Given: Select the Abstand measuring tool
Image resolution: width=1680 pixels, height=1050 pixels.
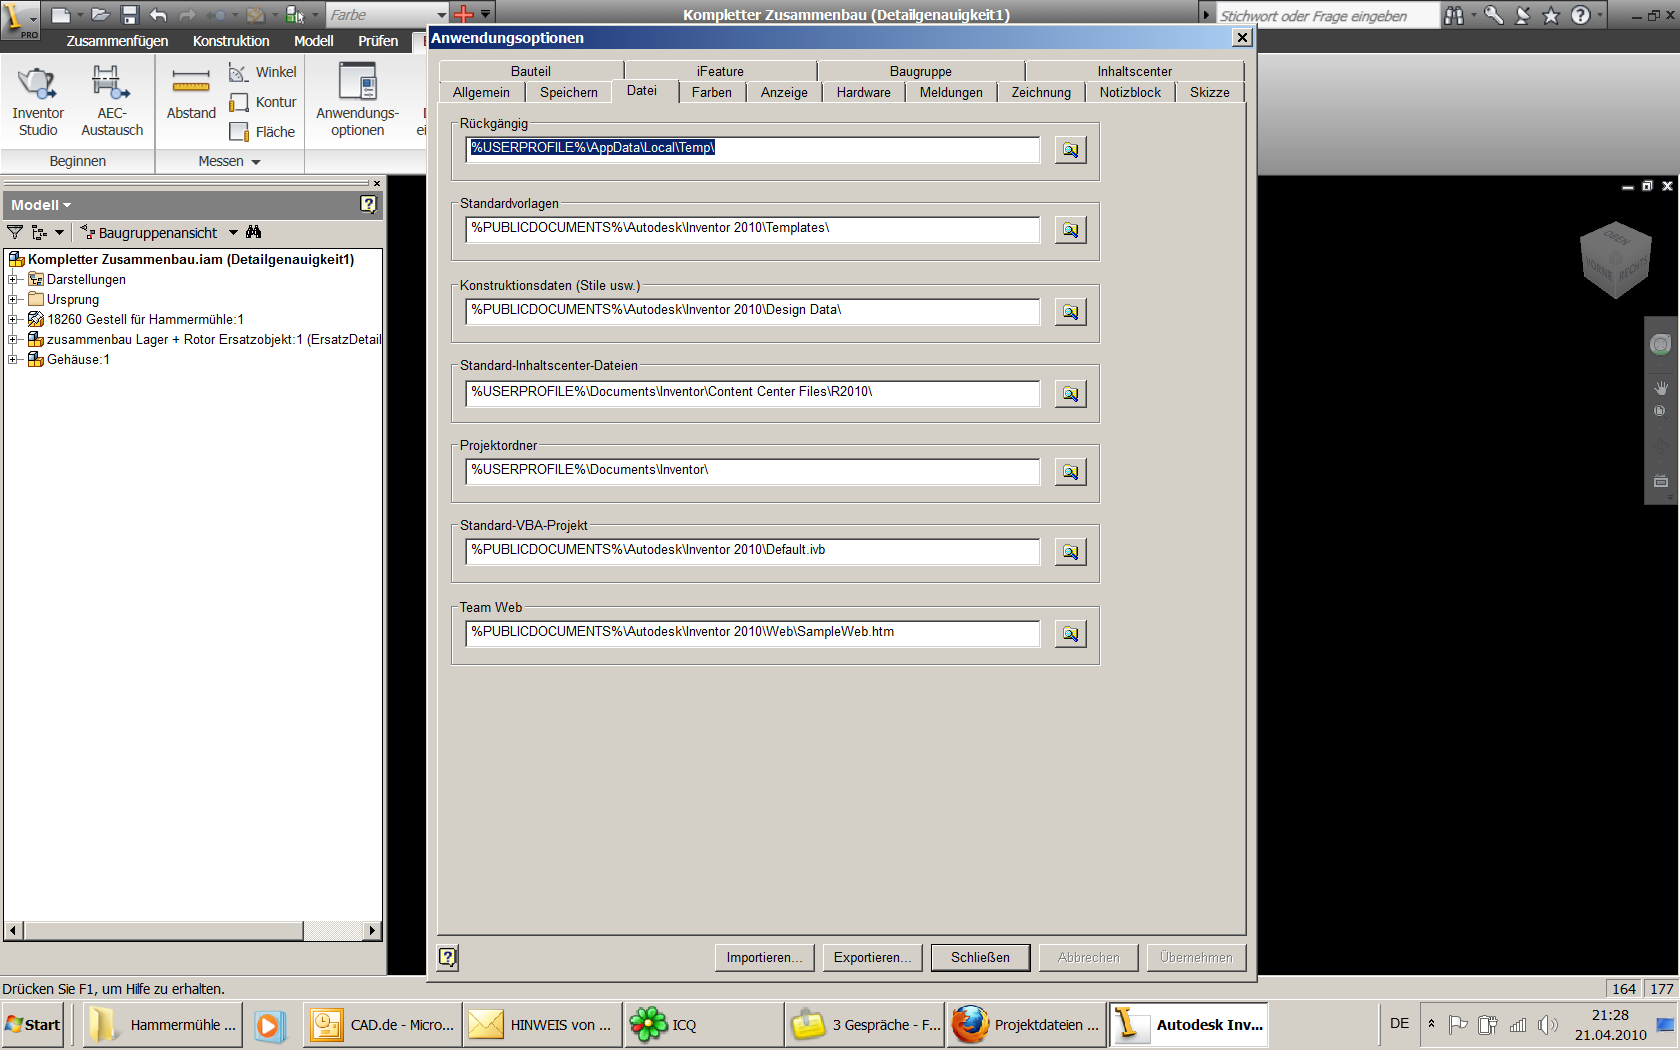Looking at the screenshot, I should 191,94.
